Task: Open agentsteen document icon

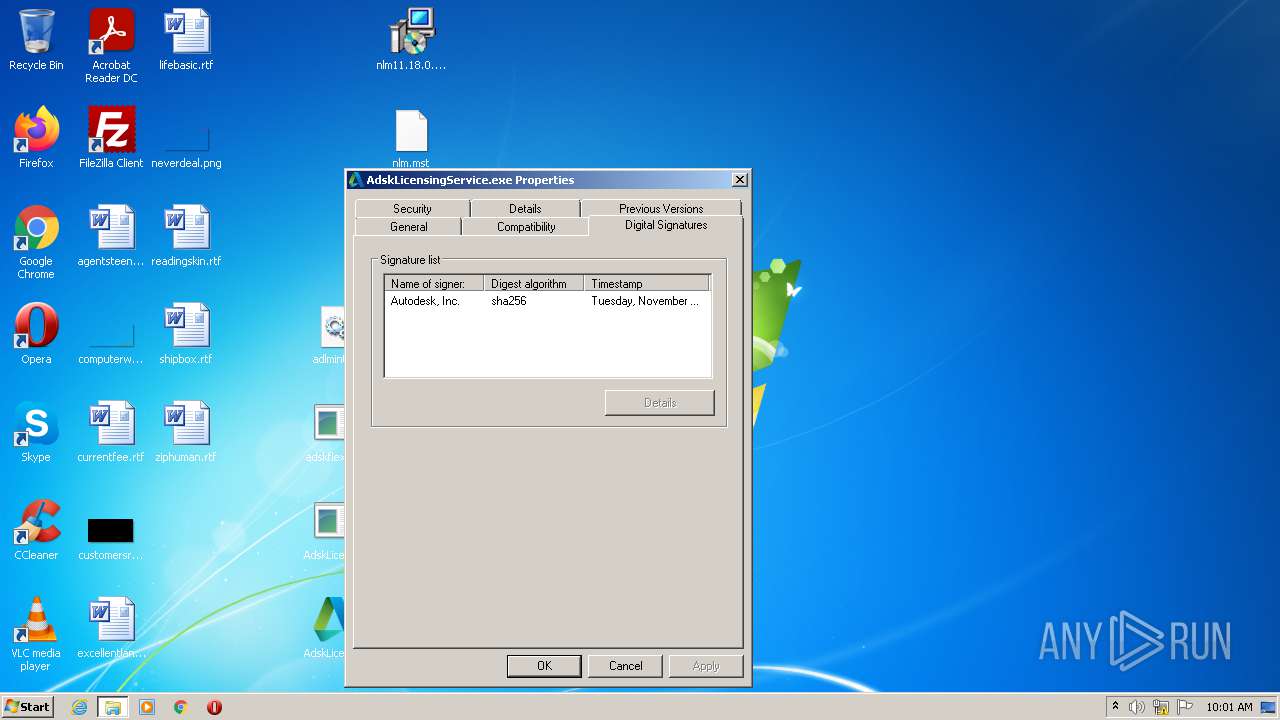Action: (x=111, y=236)
